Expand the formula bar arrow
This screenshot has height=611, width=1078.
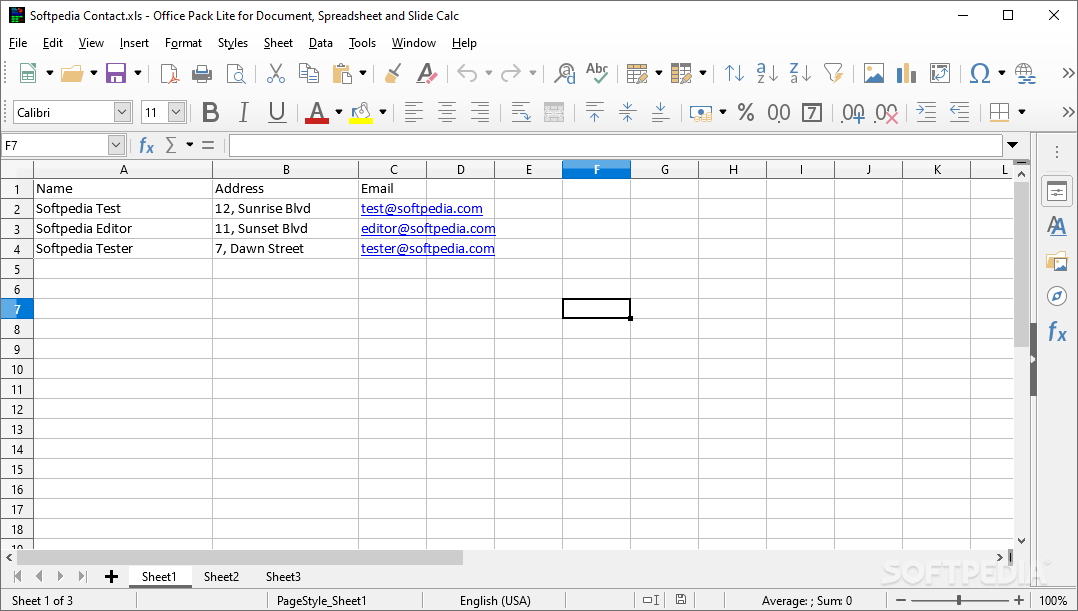(1013, 145)
